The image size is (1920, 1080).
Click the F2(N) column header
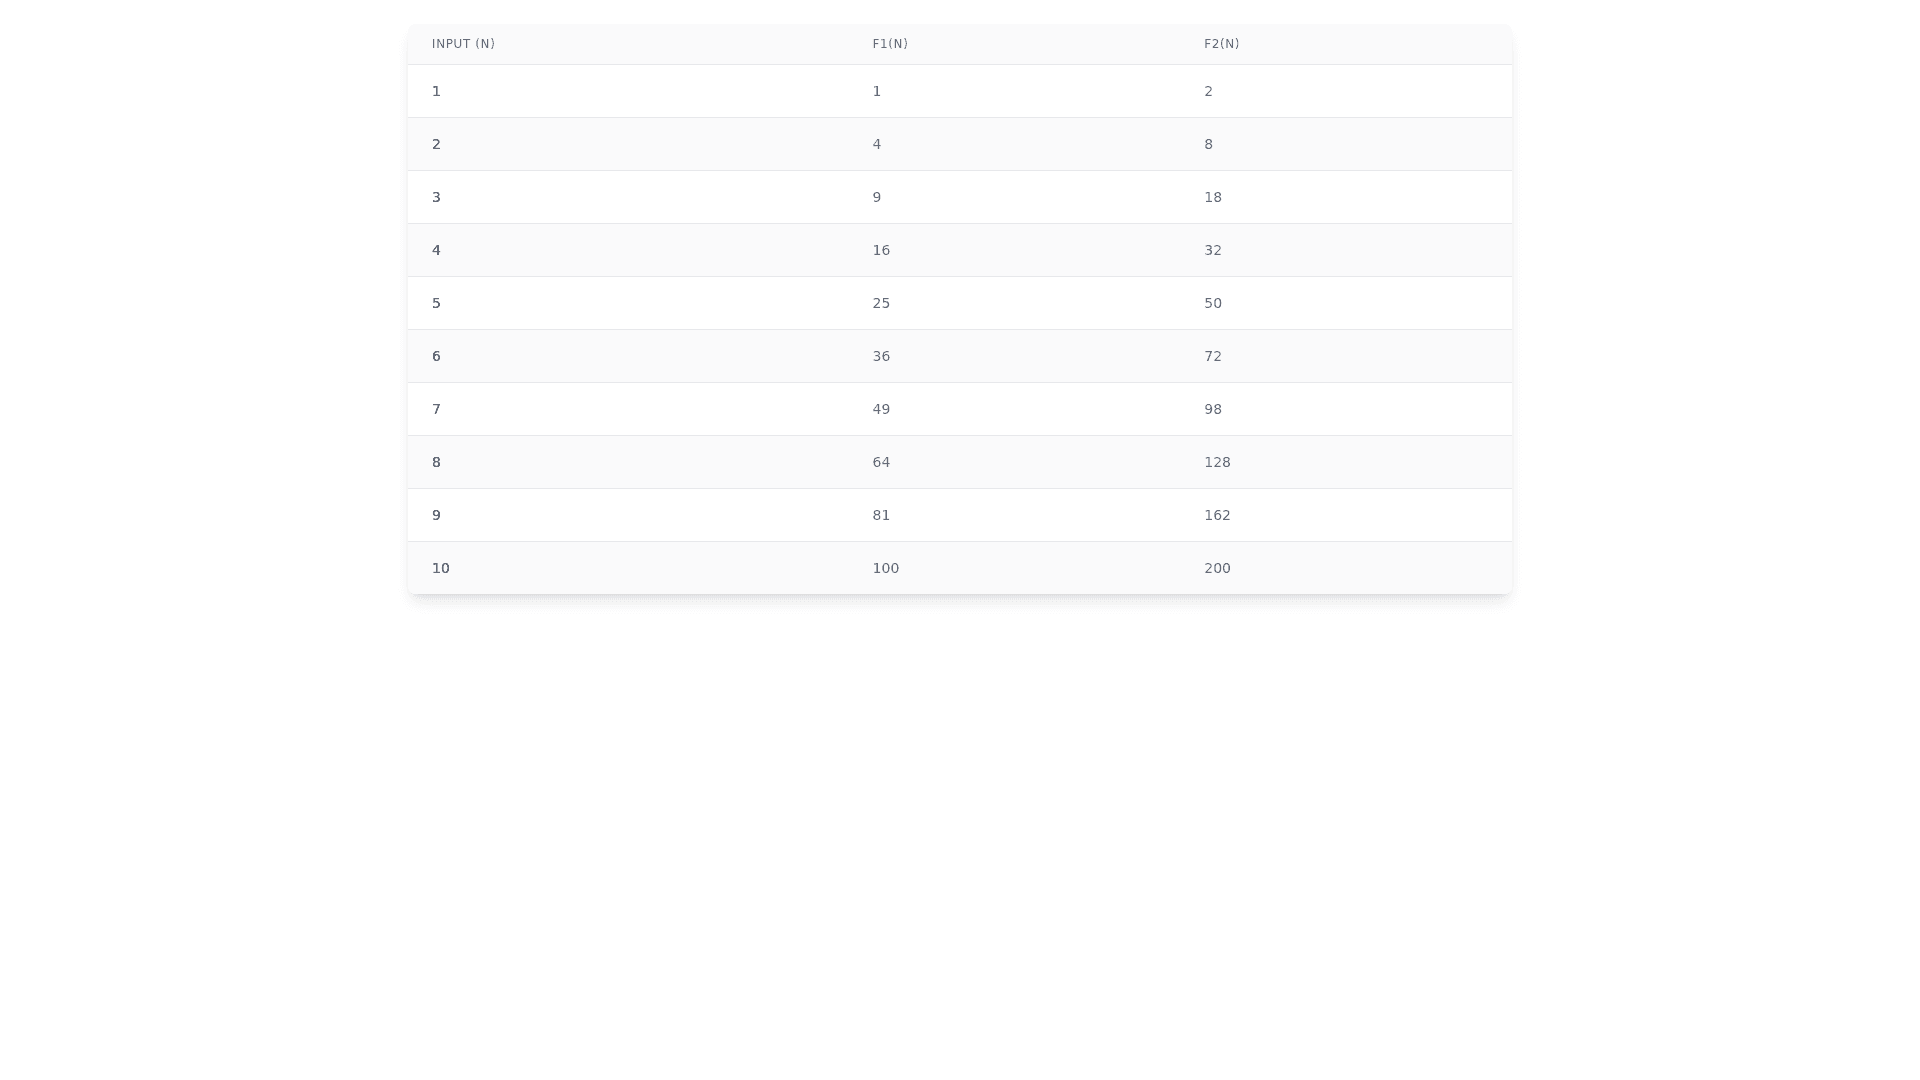pyautogui.click(x=1221, y=44)
